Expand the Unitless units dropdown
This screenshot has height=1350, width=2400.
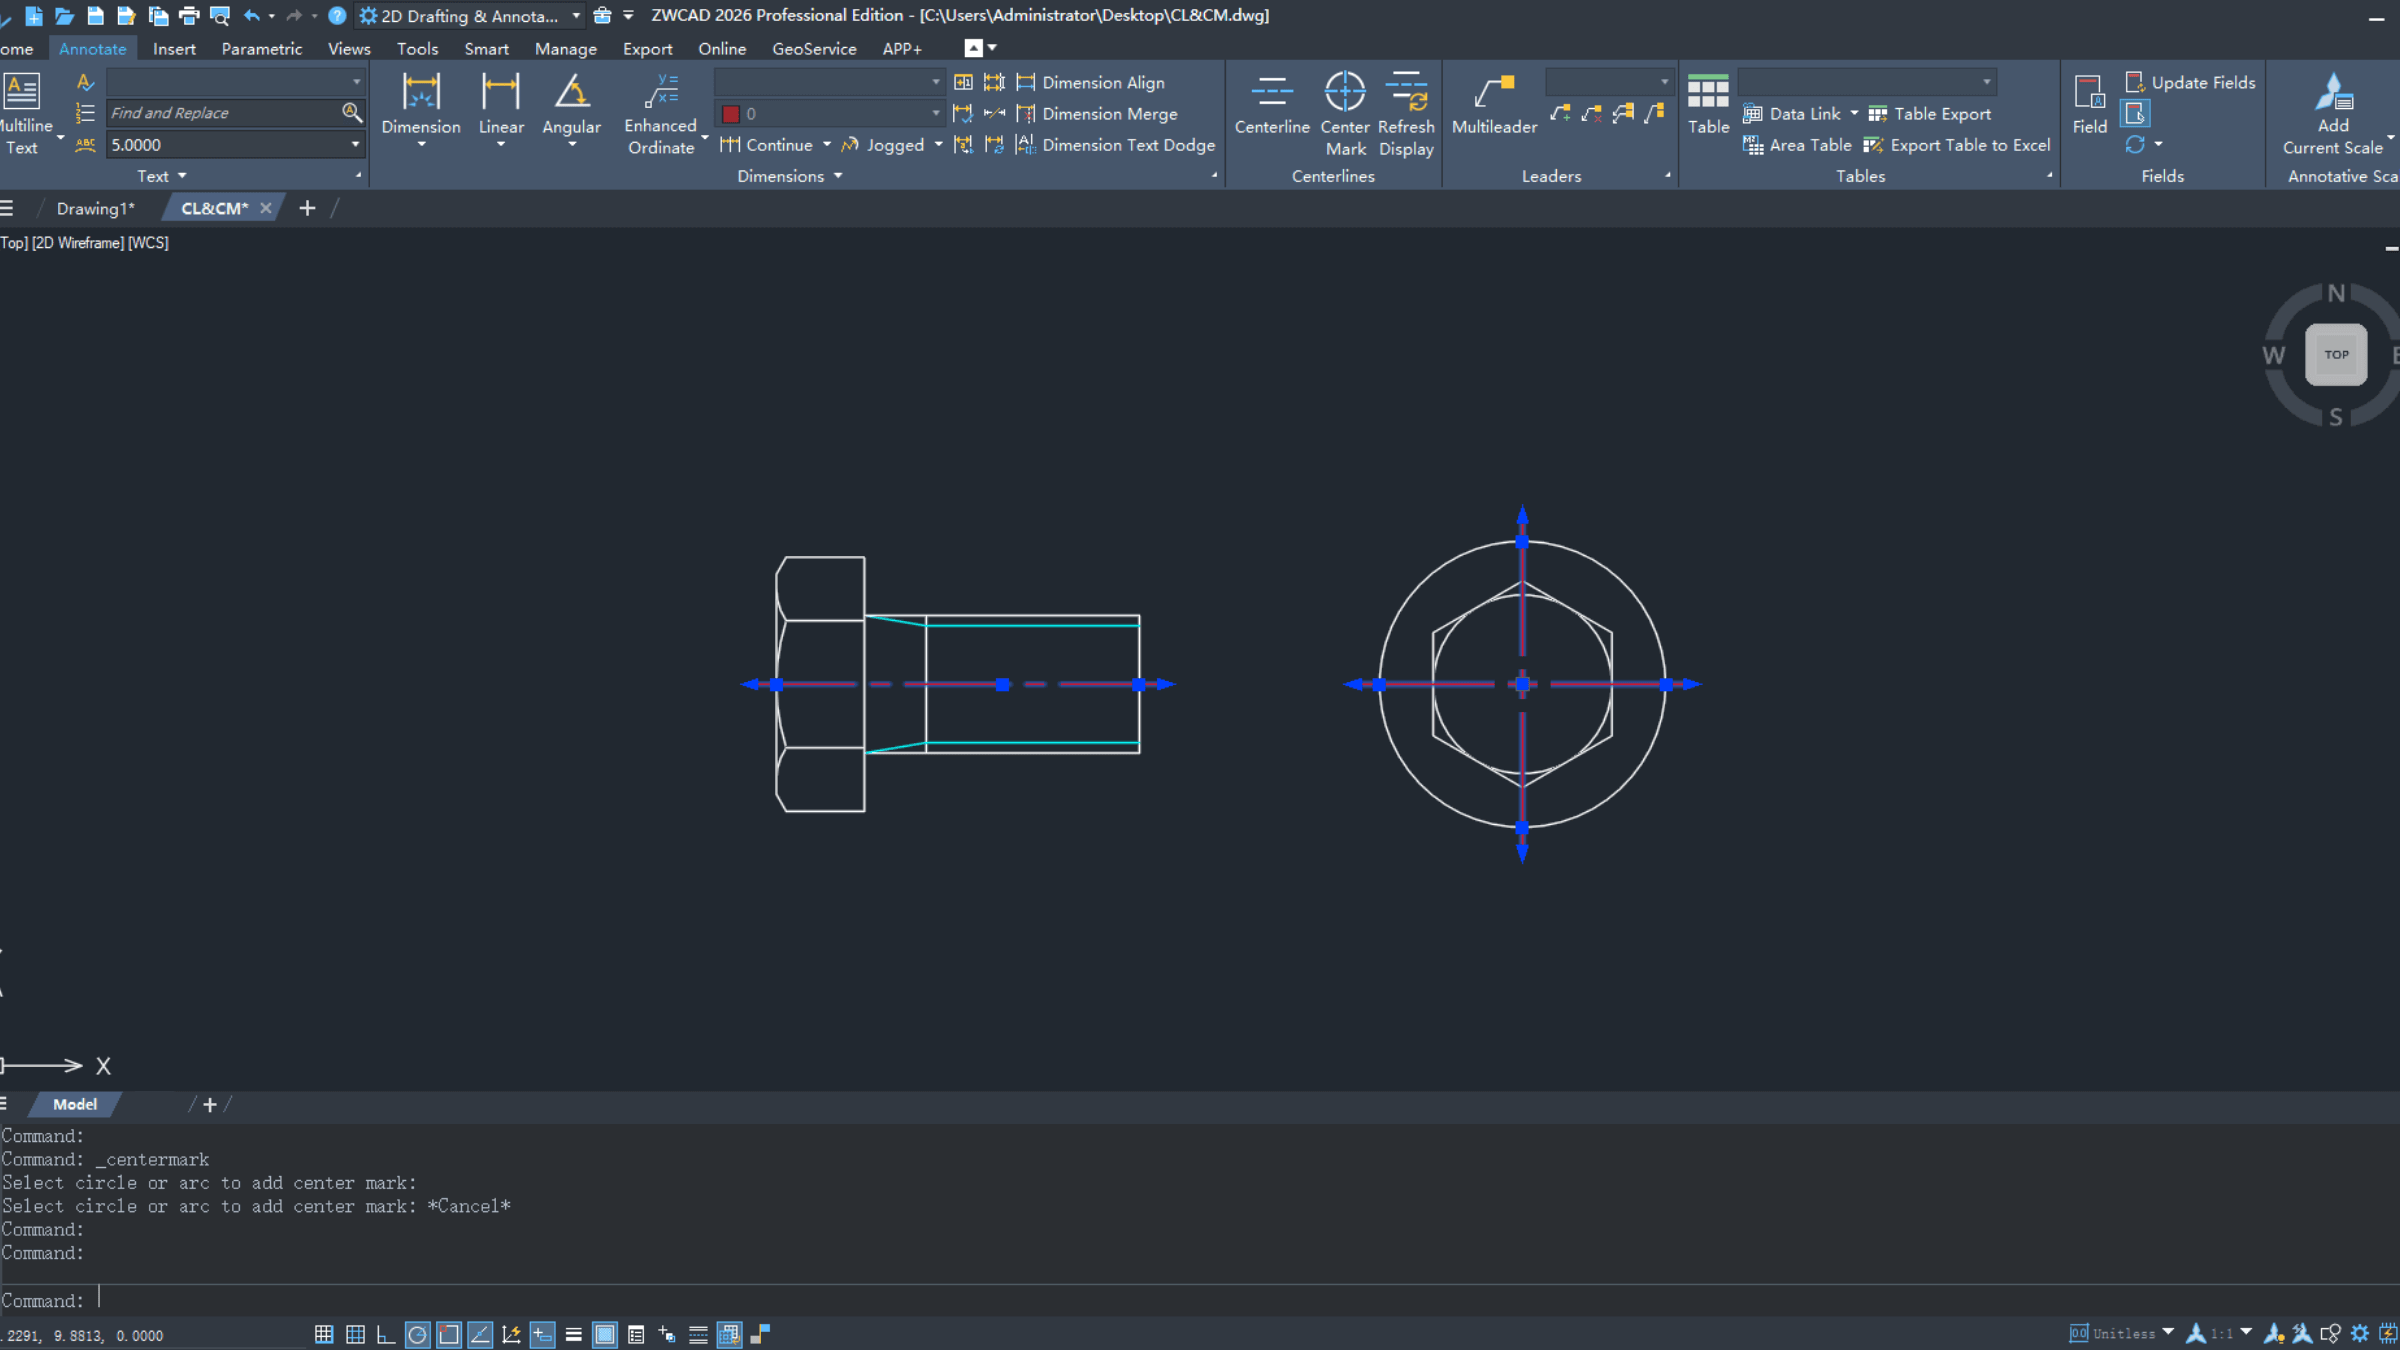click(x=2168, y=1332)
